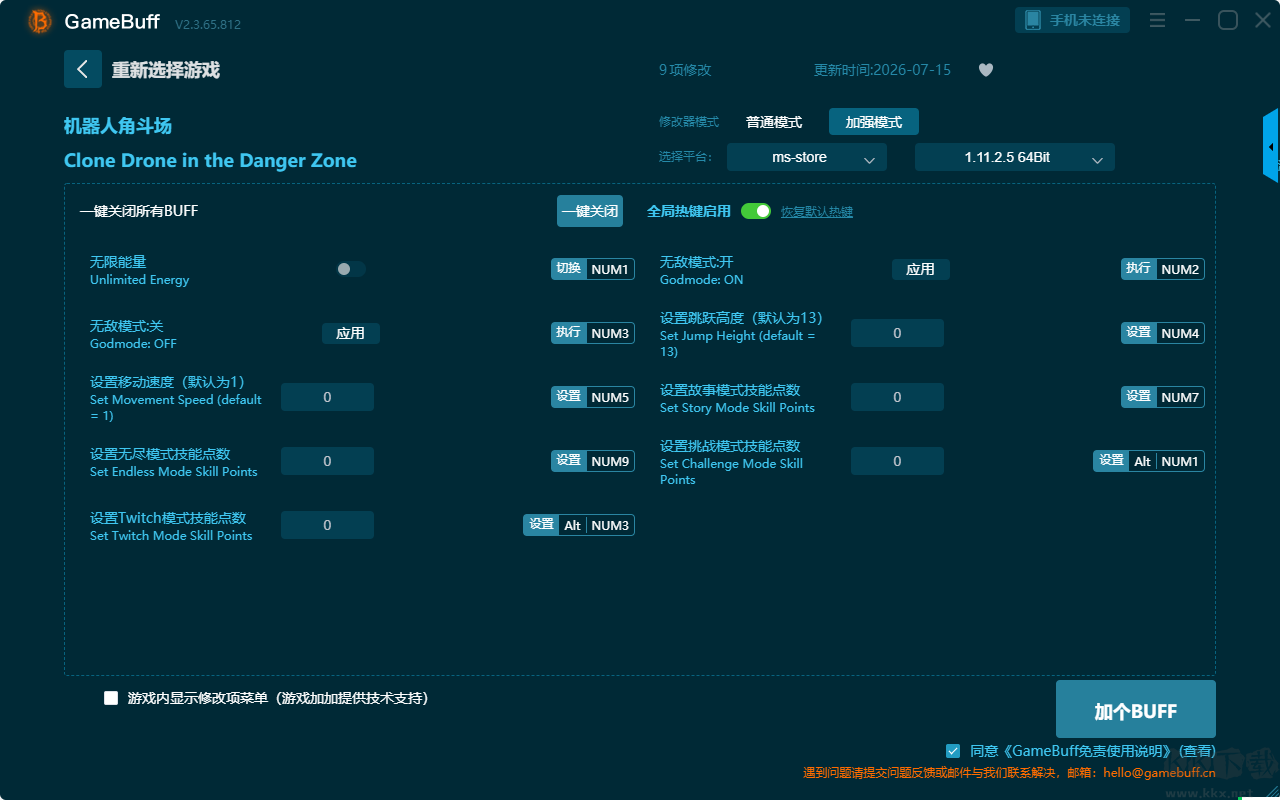Click the Challenge Mode Skill Points value field
The image size is (1280, 800).
[897, 461]
